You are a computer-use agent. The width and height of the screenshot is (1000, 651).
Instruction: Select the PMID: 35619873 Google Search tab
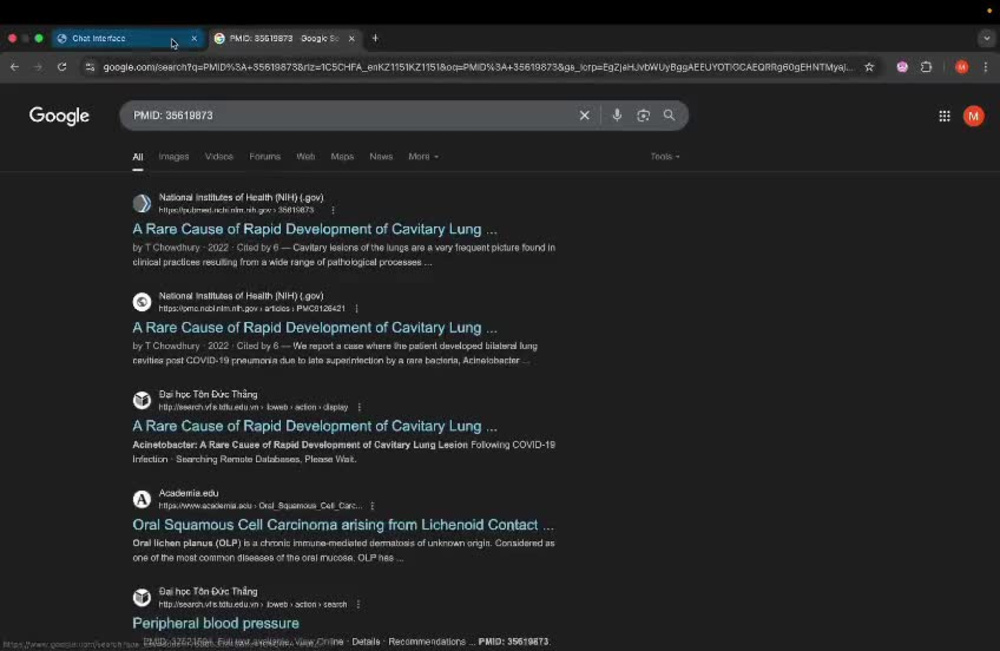[284, 38]
